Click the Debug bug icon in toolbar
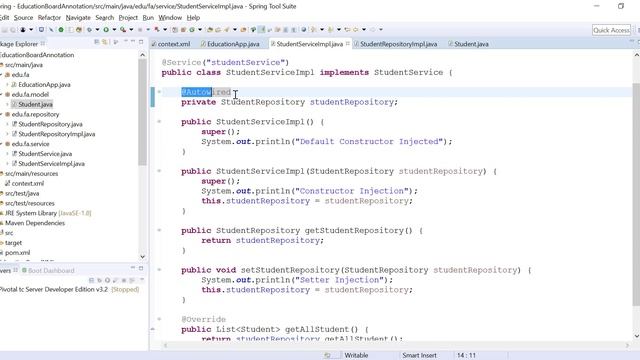Viewport: 640px width, 360px height. click(89, 29)
